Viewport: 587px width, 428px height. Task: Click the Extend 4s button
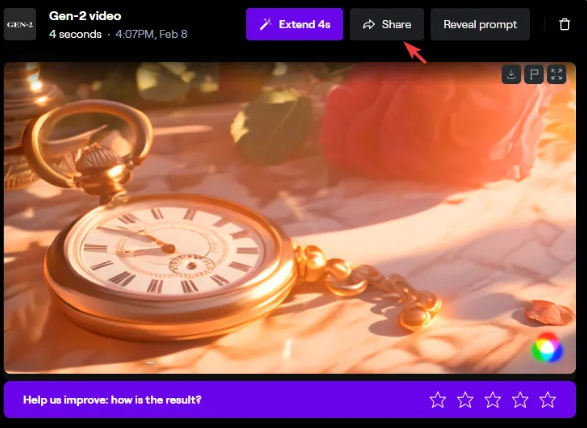click(x=294, y=24)
